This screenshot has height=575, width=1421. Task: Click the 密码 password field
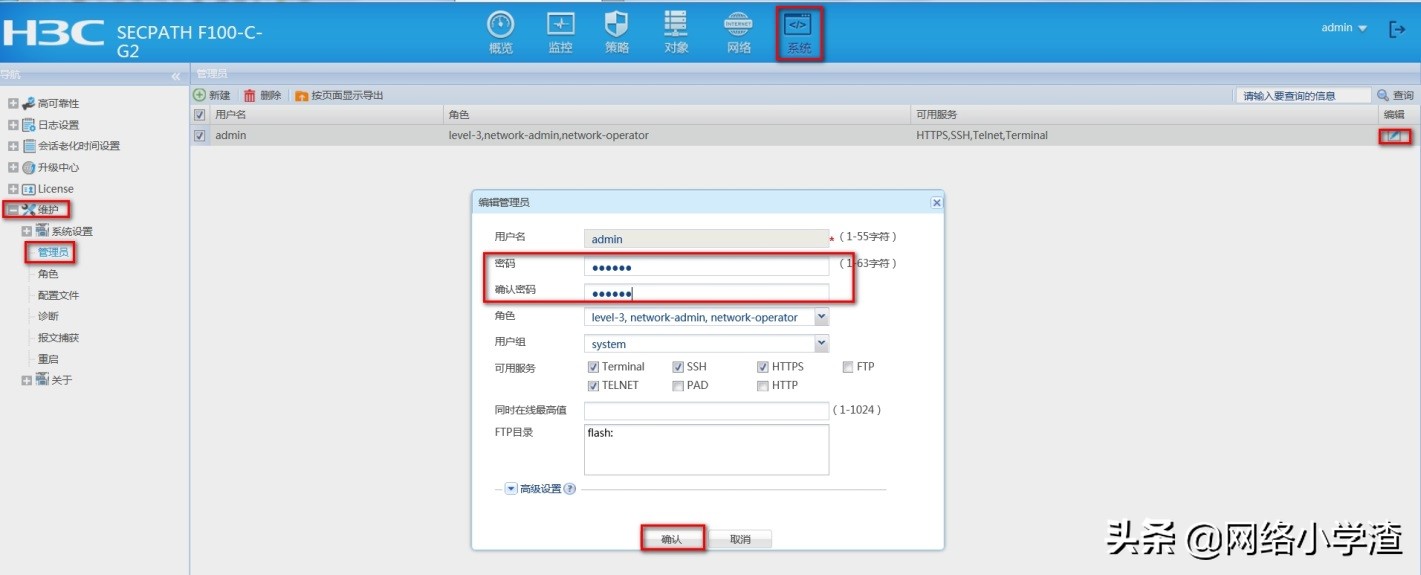[706, 266]
